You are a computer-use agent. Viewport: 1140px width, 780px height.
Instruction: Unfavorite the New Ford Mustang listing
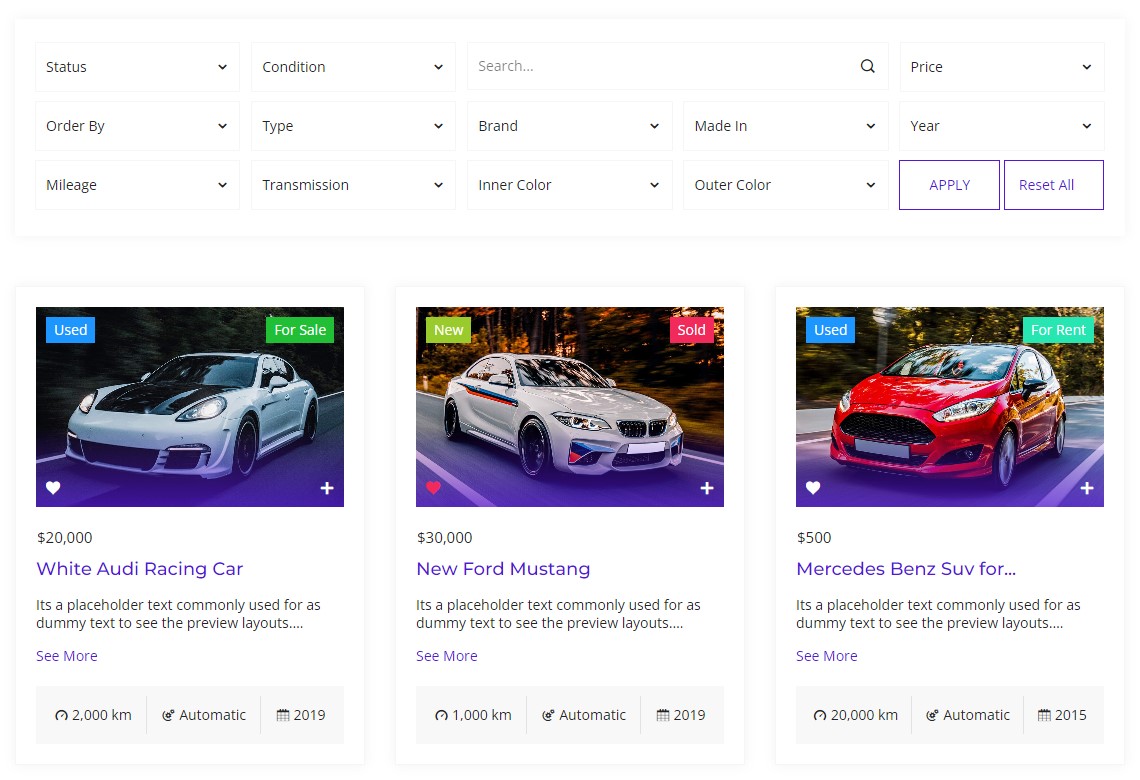[433, 488]
